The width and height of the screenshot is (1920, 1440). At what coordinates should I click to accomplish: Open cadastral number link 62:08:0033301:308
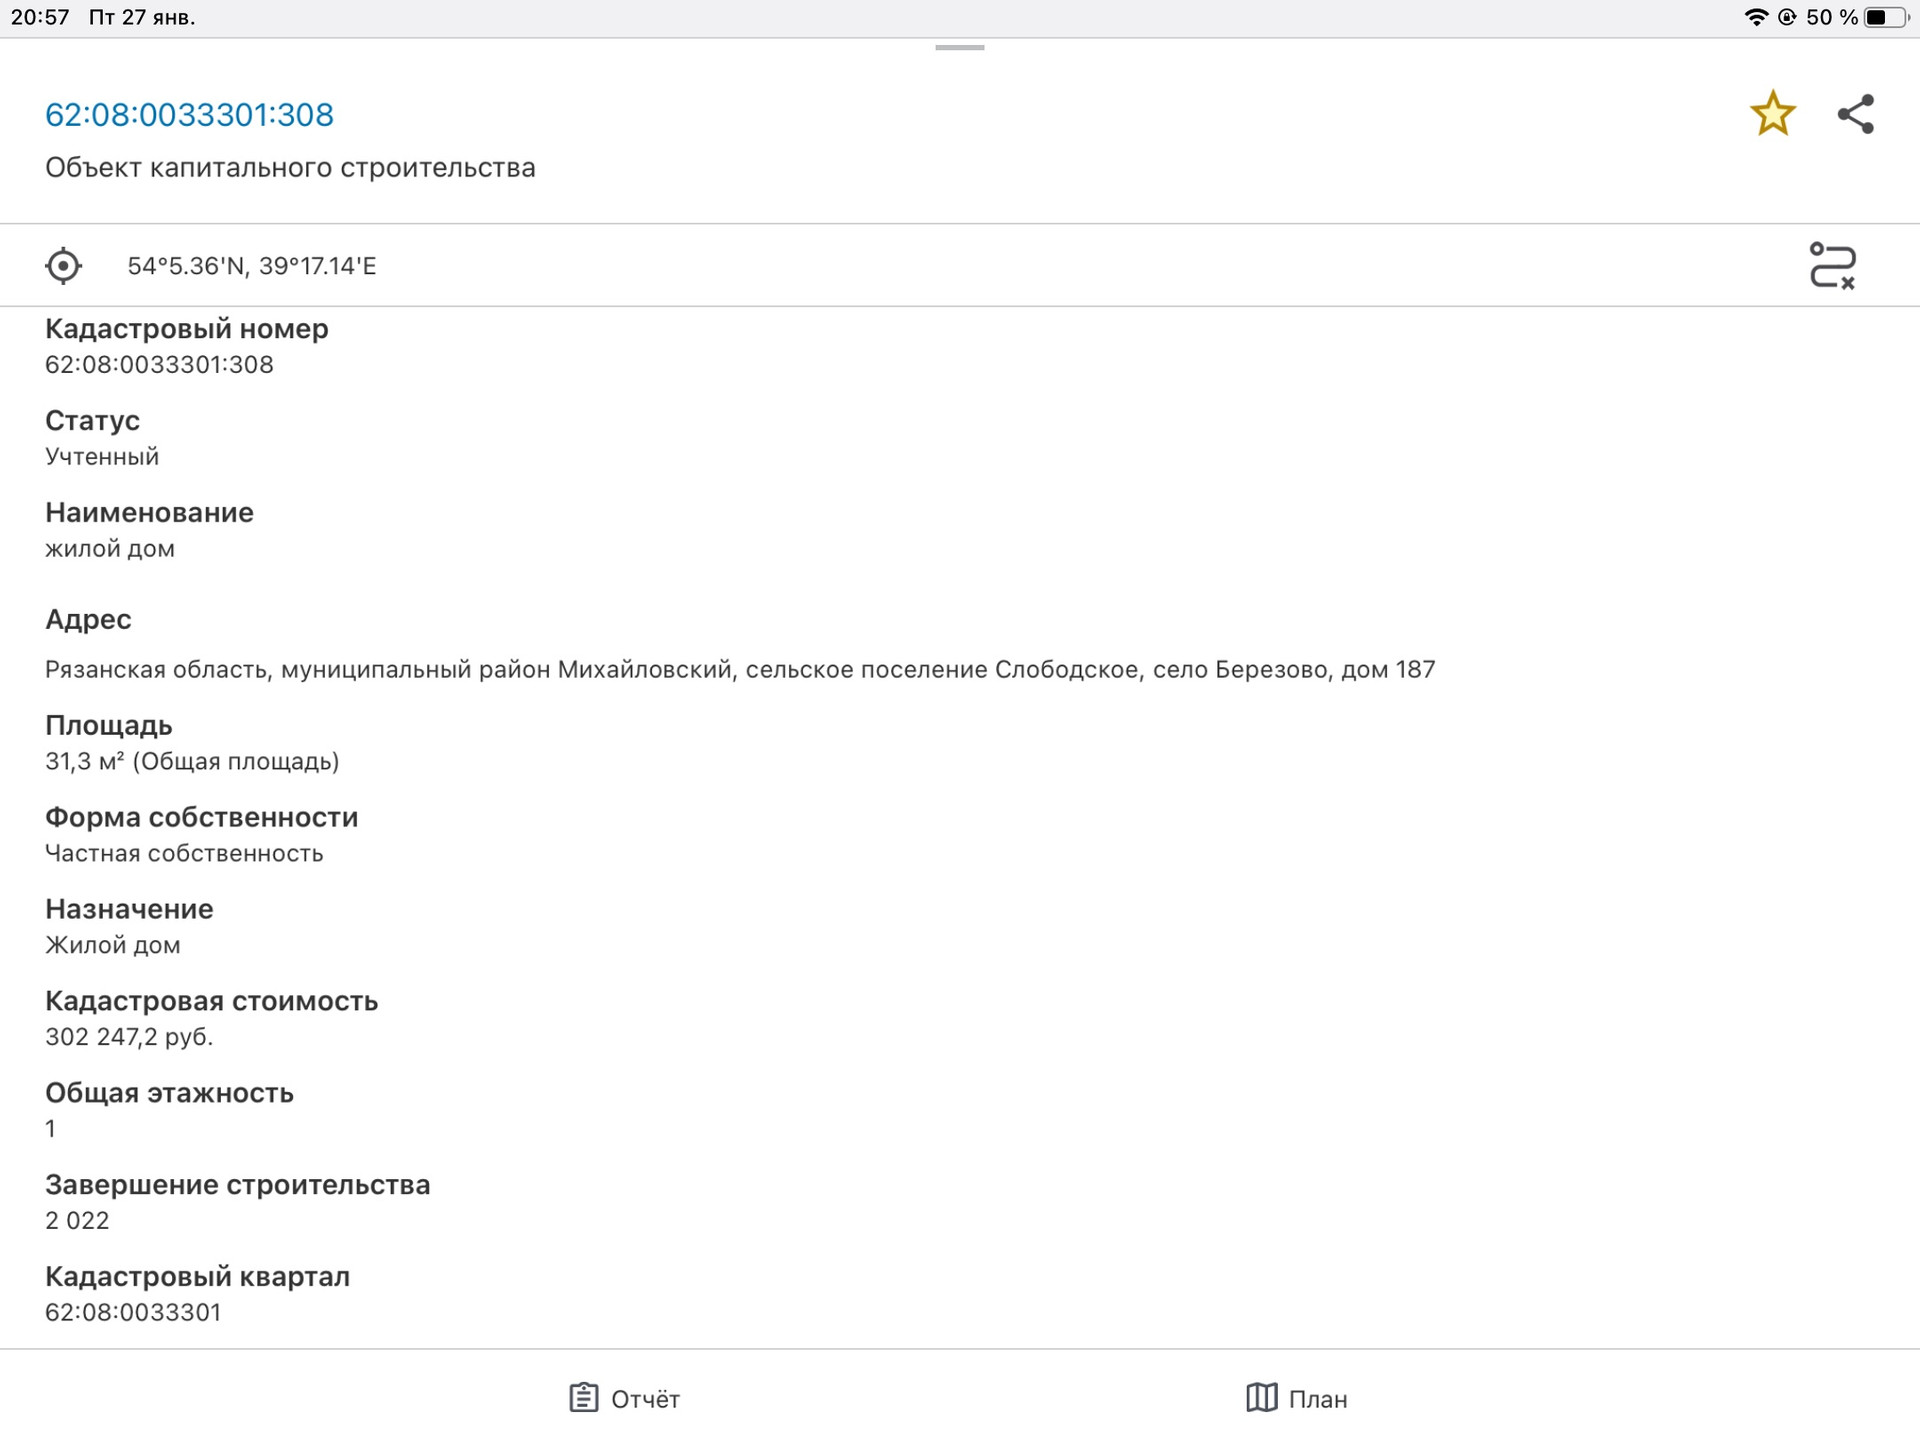click(x=189, y=115)
